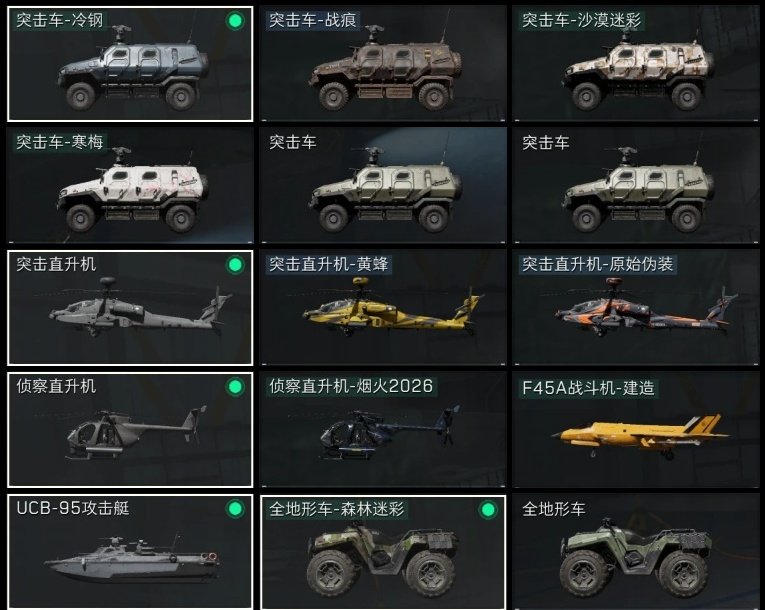Click the green equipped indicator on 突击直升机
This screenshot has width=765, height=610.
[235, 264]
